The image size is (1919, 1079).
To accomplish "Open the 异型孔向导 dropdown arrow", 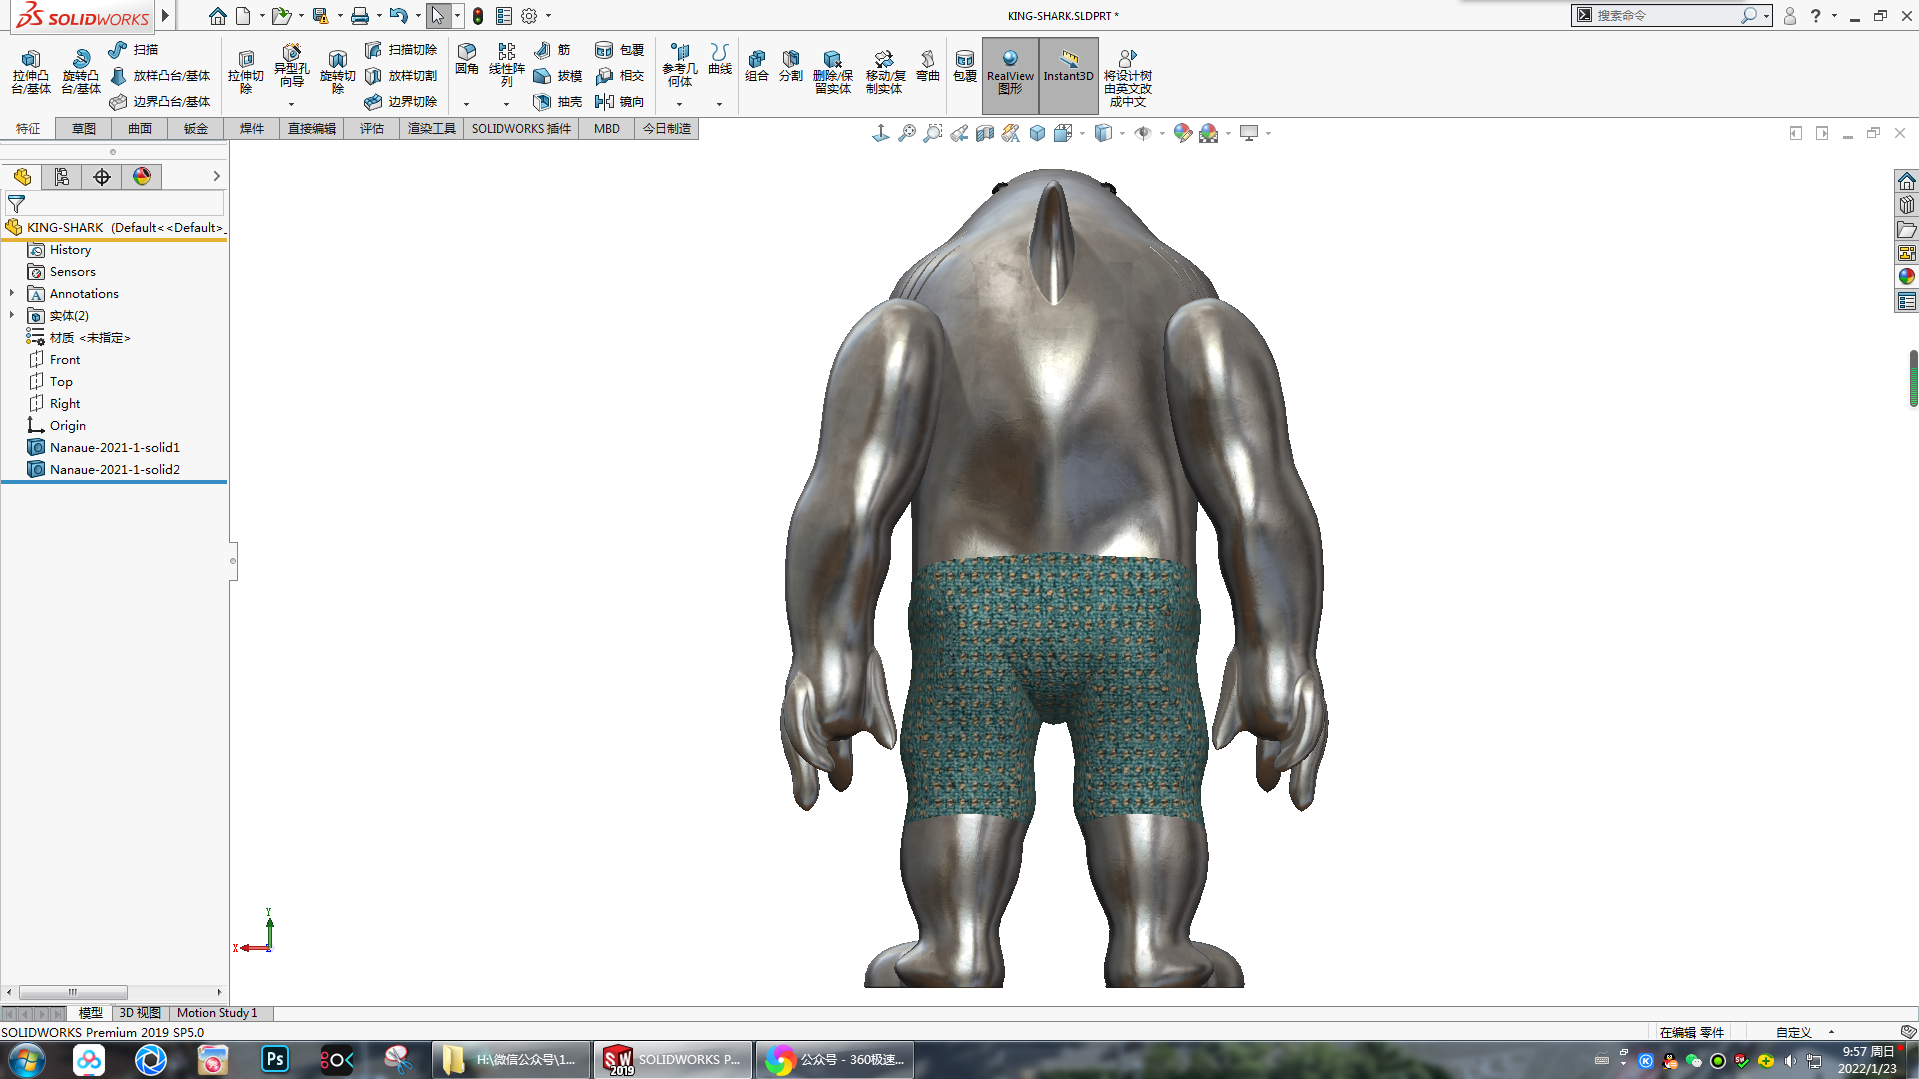I will [291, 104].
